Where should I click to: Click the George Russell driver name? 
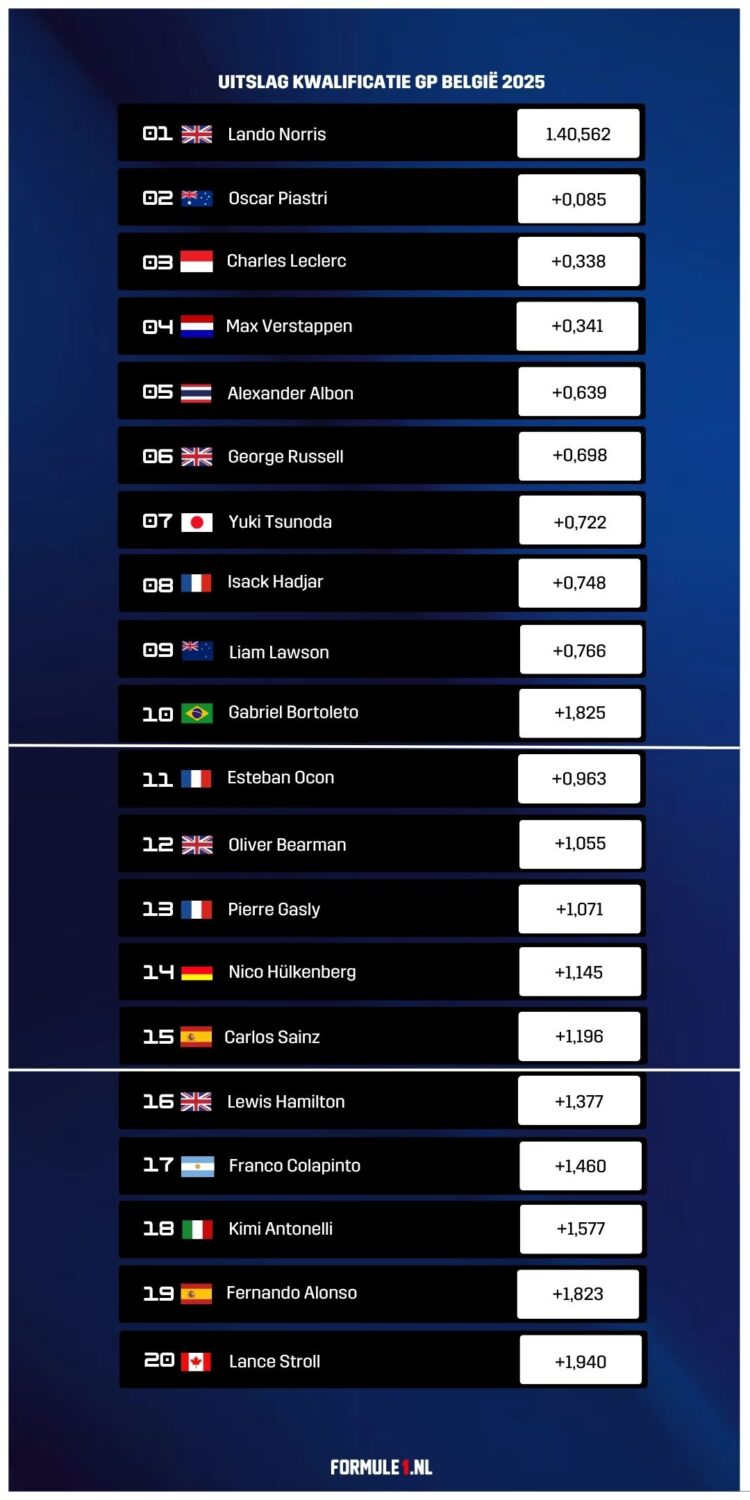[x=286, y=457]
